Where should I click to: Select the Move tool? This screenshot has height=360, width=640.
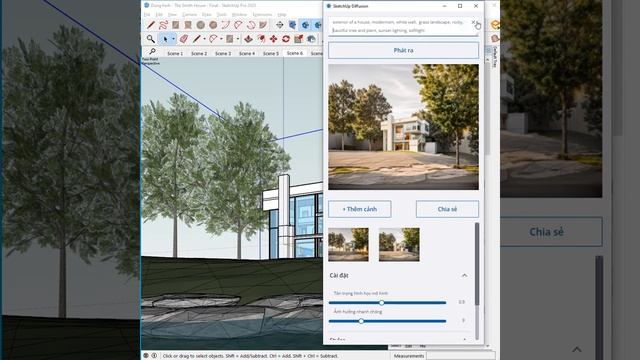coord(273,39)
